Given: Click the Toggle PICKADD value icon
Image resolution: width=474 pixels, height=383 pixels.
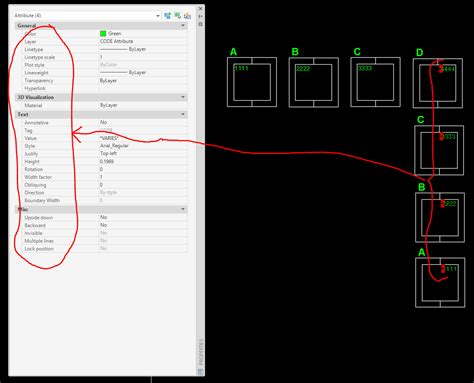Looking at the screenshot, I should pyautogui.click(x=167, y=15).
